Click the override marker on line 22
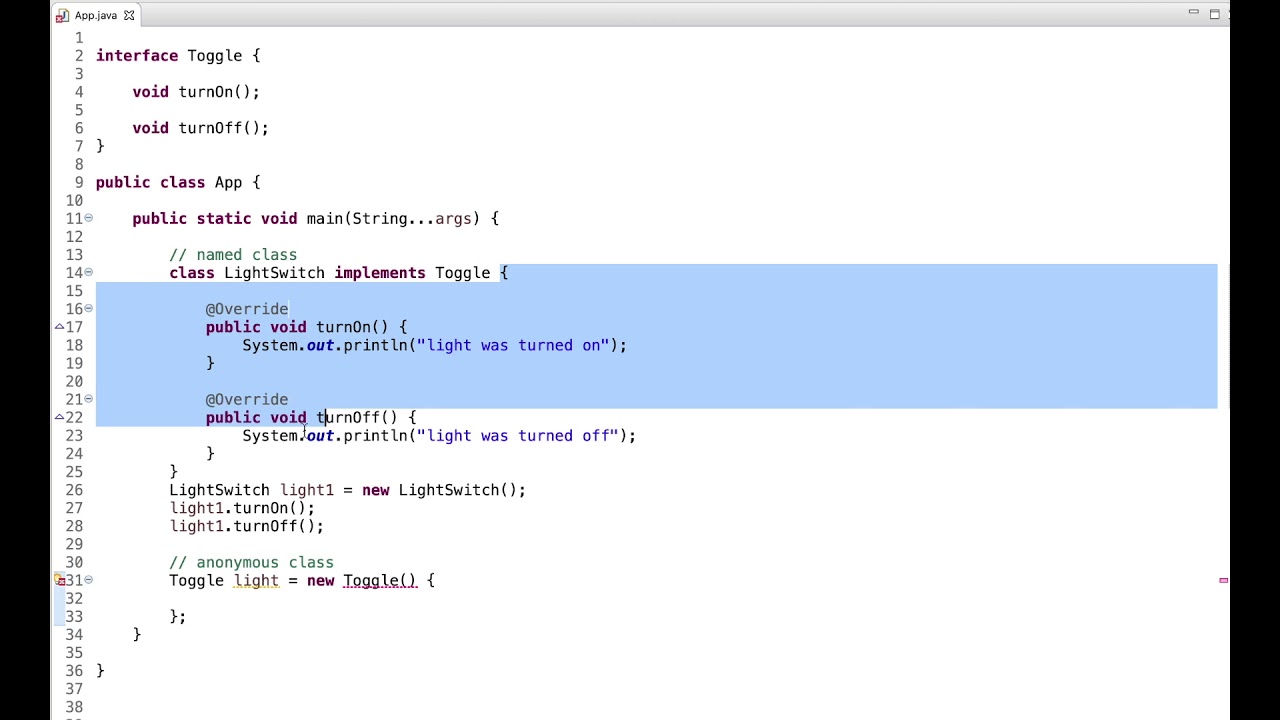This screenshot has width=1280, height=720. (60, 417)
